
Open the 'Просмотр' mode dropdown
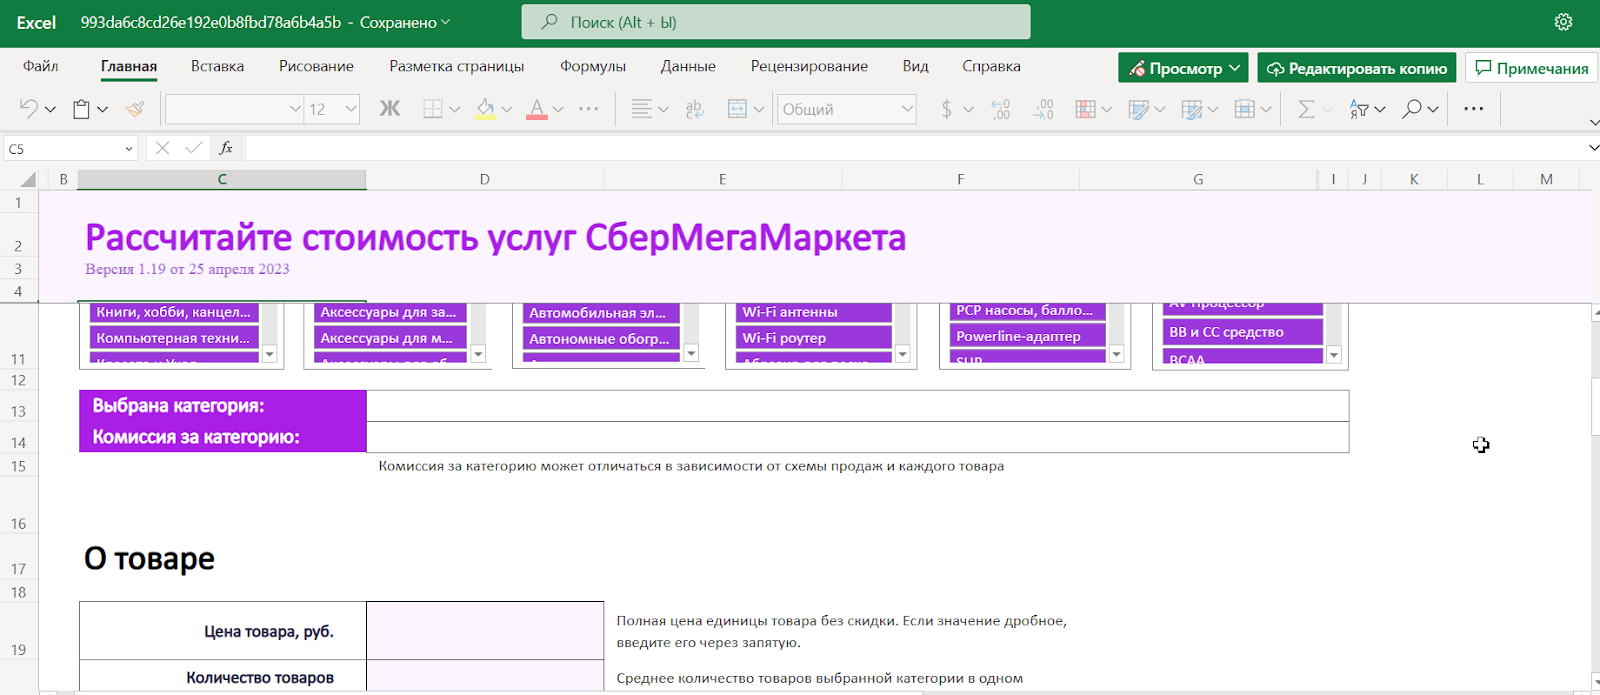pyautogui.click(x=1183, y=68)
